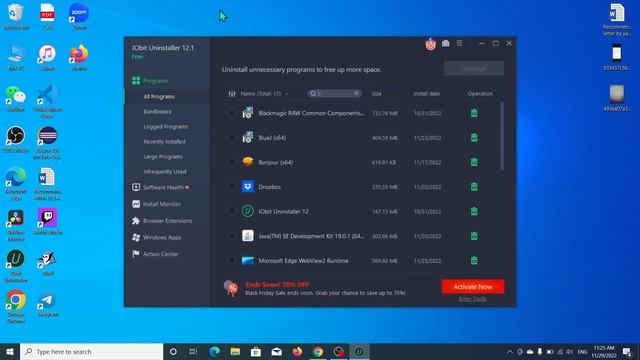Go to Browser Extensions section

(167, 221)
